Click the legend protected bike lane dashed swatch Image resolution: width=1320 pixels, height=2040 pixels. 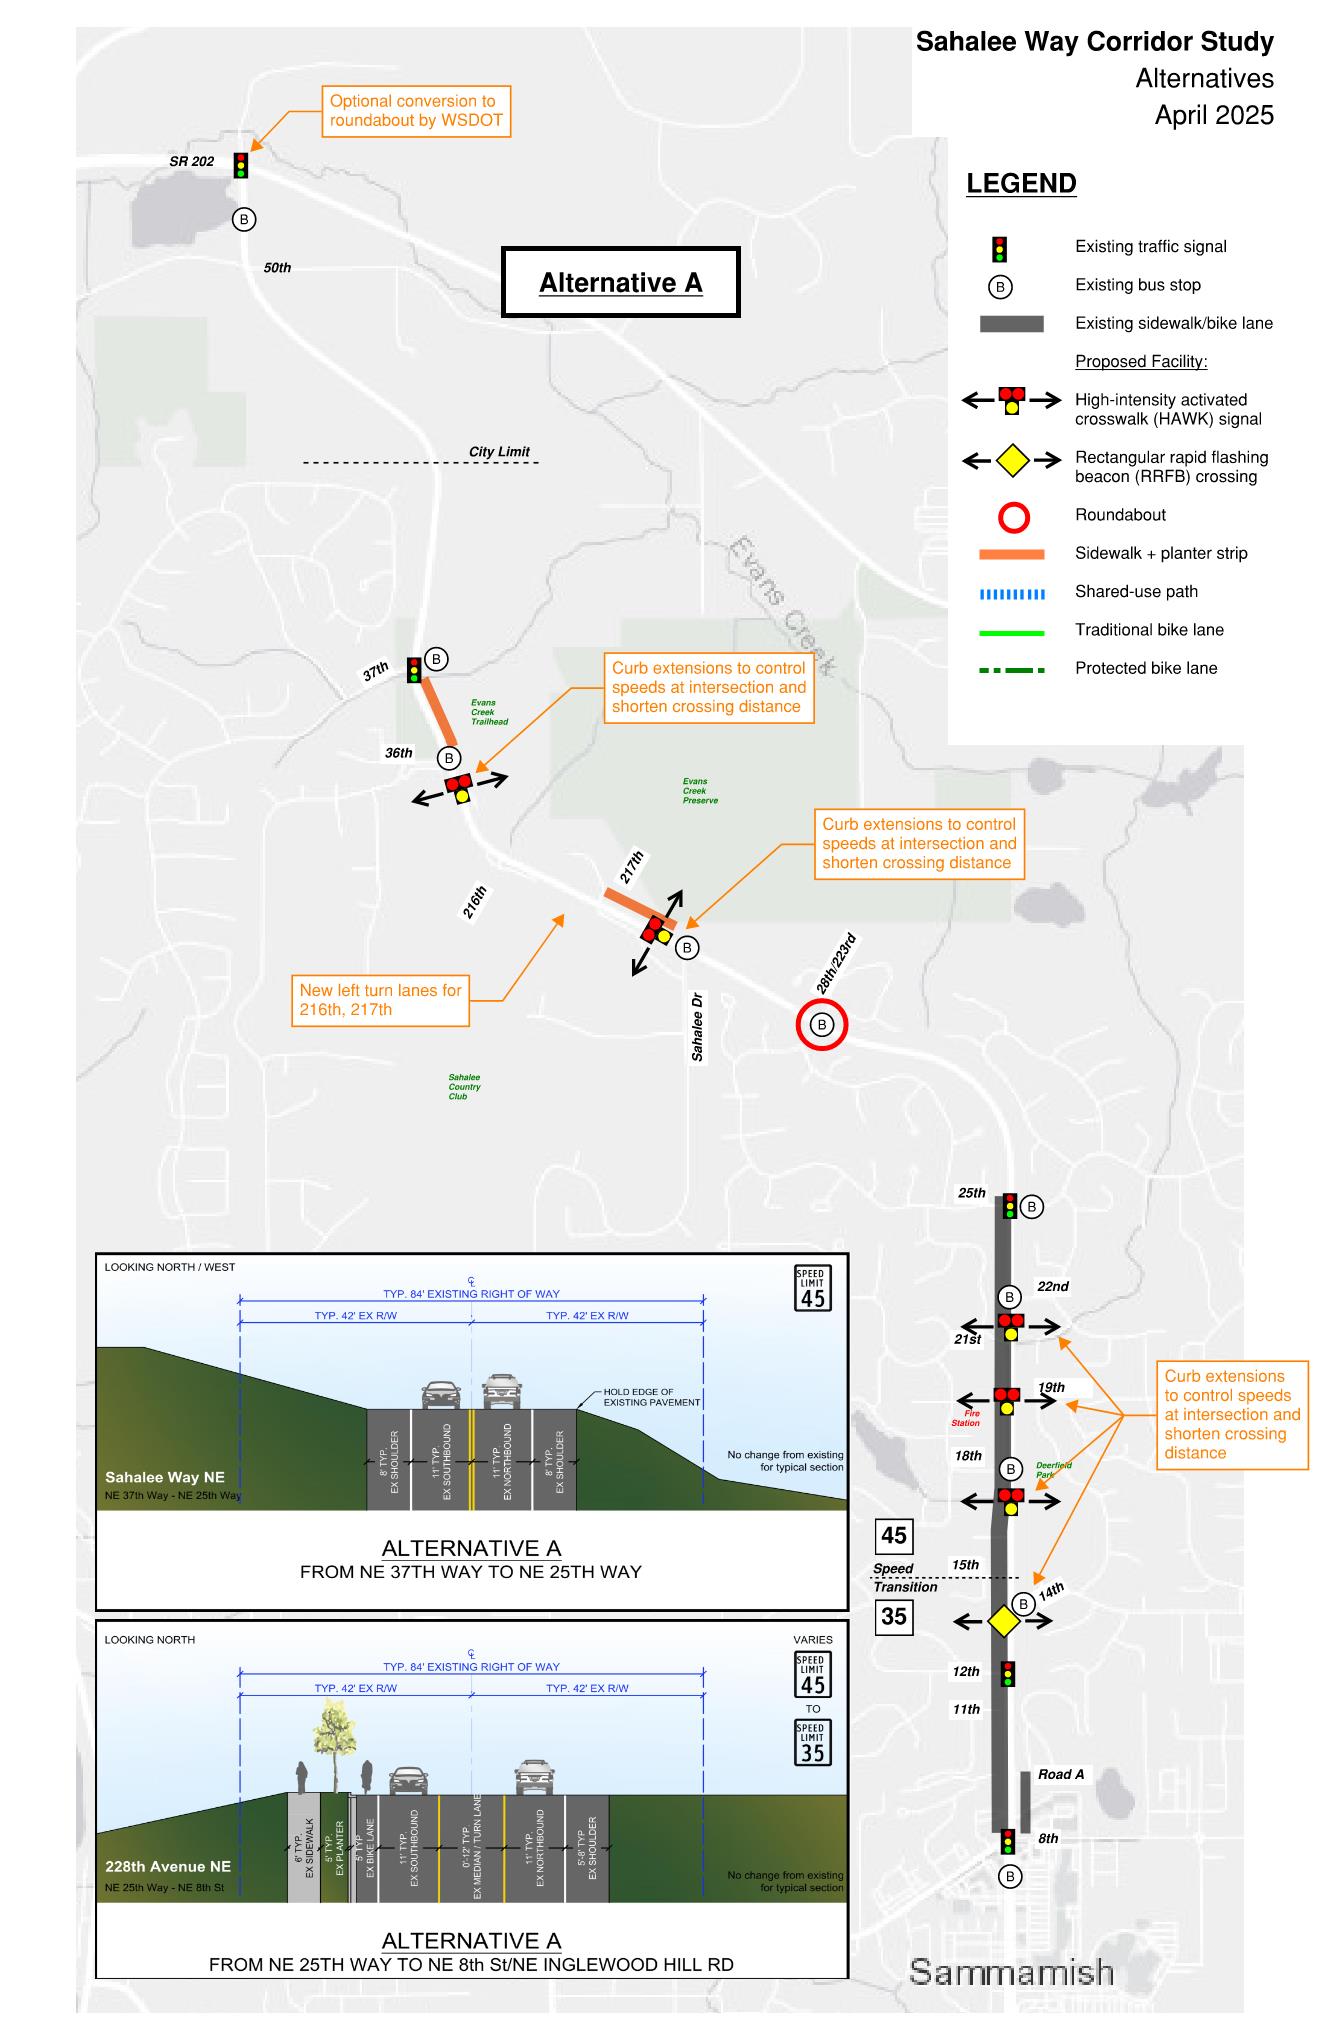click(x=1012, y=670)
